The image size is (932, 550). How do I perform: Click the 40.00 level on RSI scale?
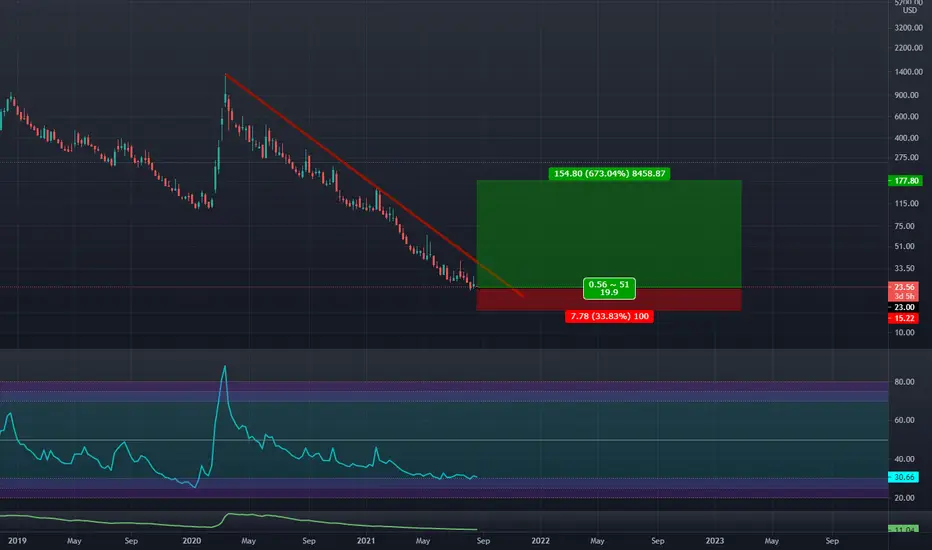(x=905, y=459)
